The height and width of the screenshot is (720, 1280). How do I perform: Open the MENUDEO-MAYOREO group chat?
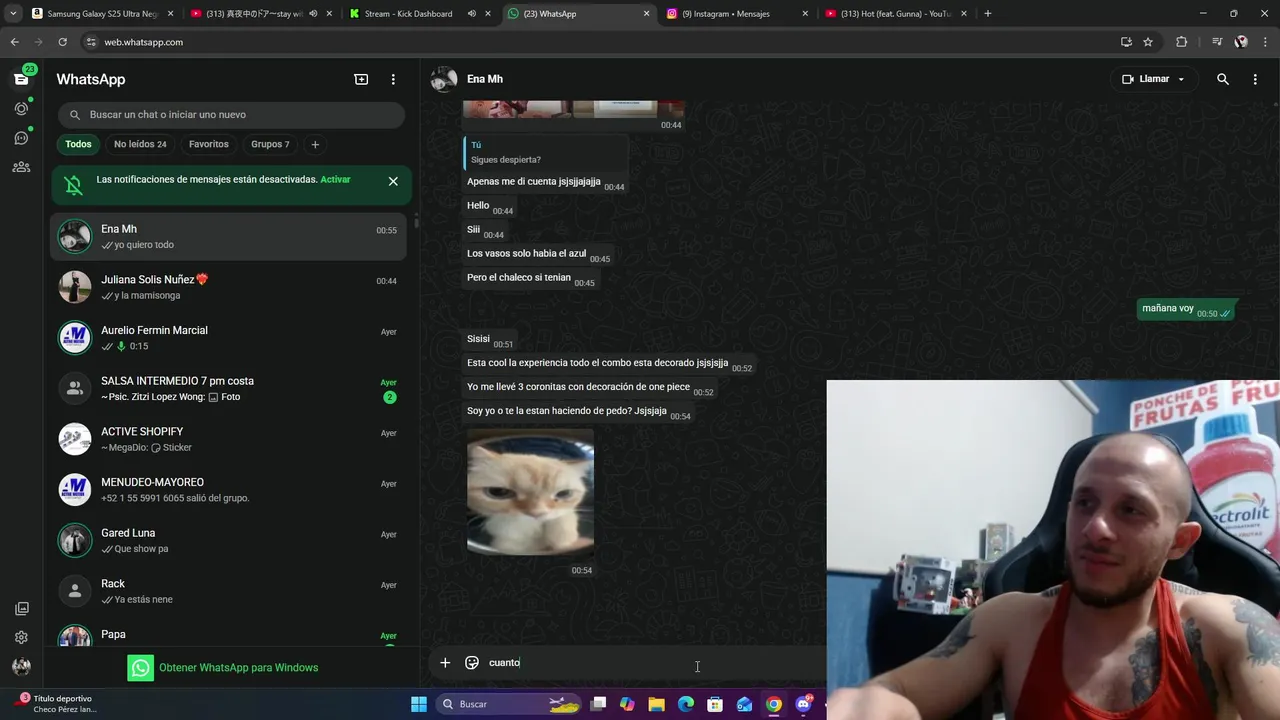coord(228,490)
